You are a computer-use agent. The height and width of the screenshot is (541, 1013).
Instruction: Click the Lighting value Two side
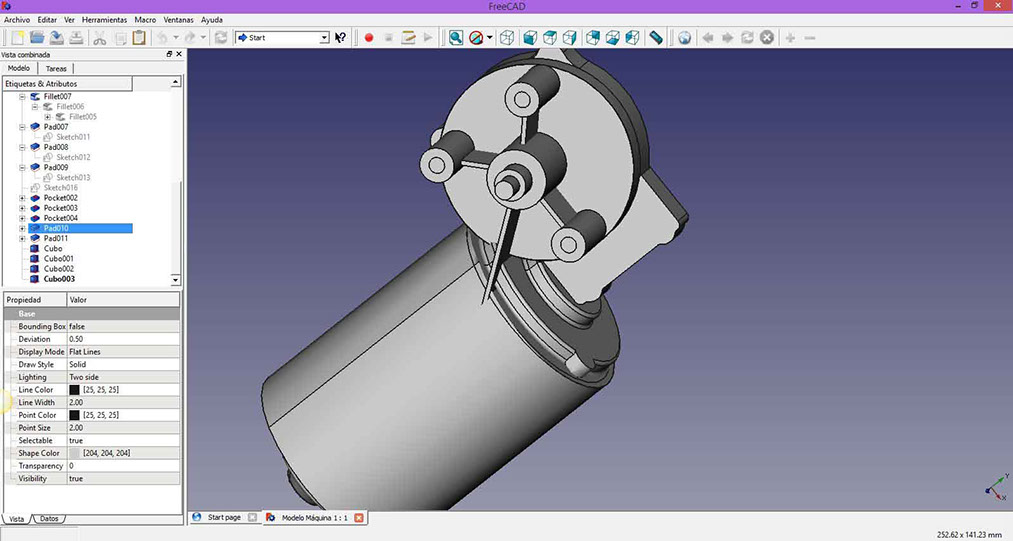point(123,377)
